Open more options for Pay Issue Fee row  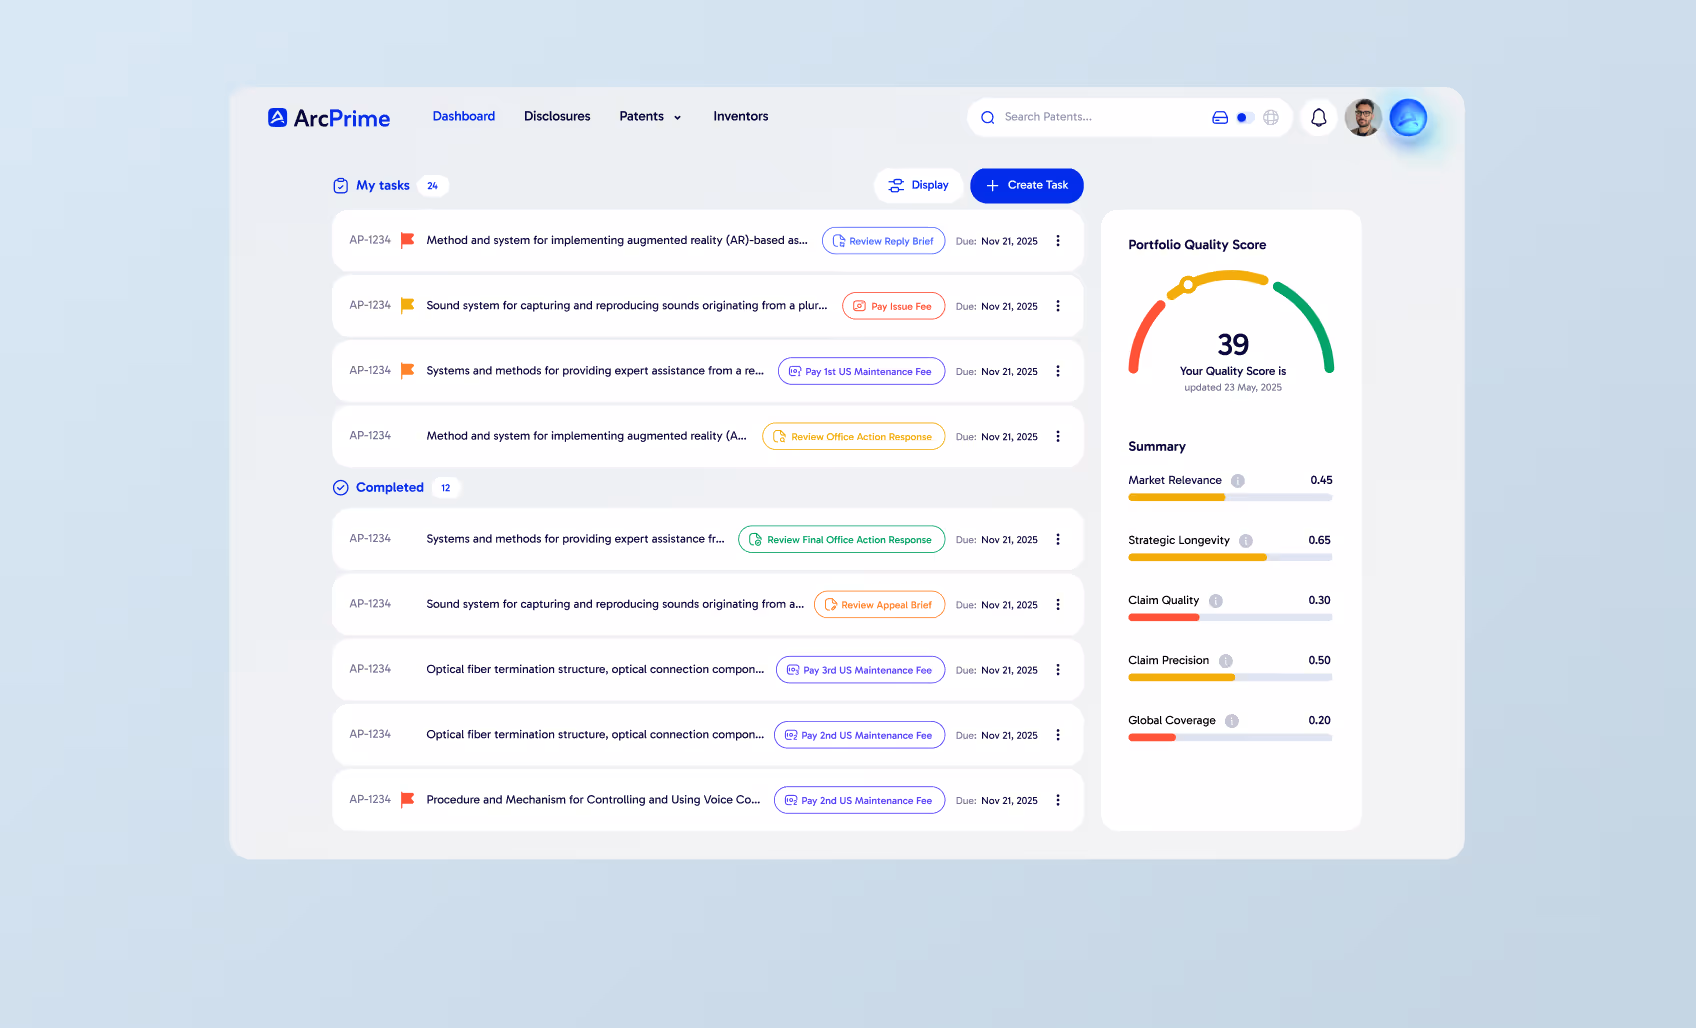click(1058, 306)
